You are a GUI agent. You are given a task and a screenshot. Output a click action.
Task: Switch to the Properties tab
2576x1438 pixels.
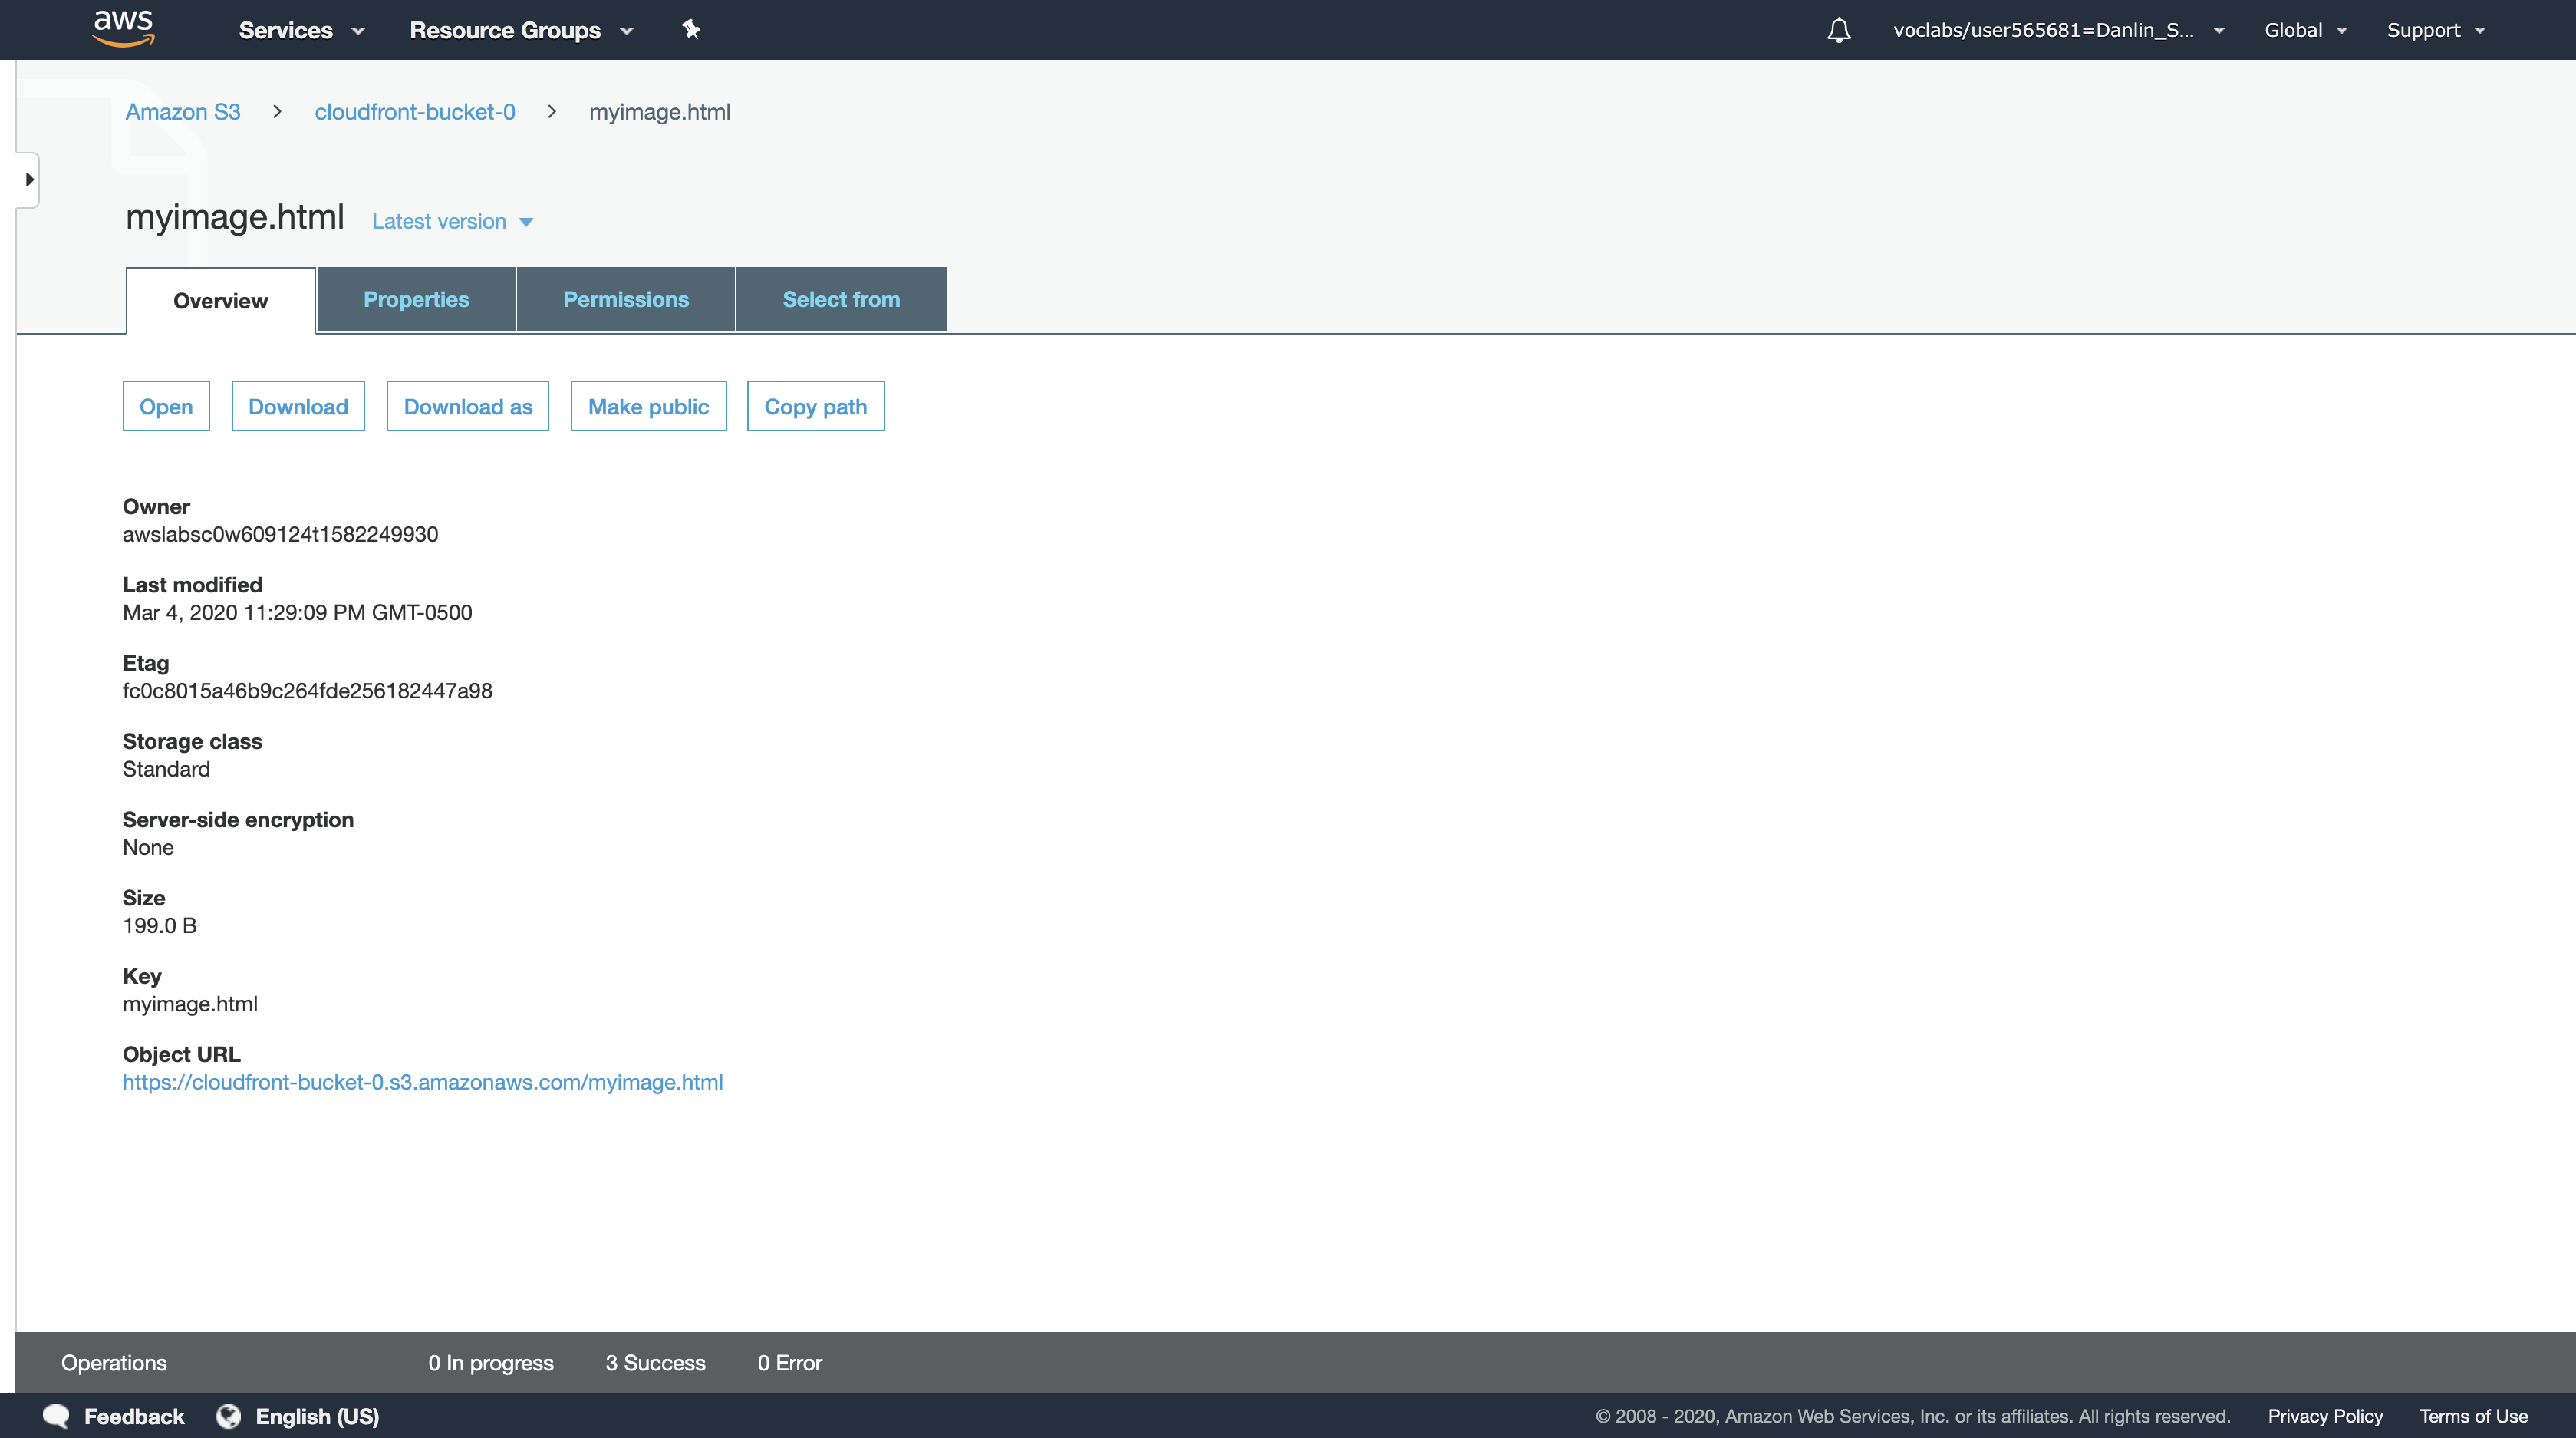point(416,299)
